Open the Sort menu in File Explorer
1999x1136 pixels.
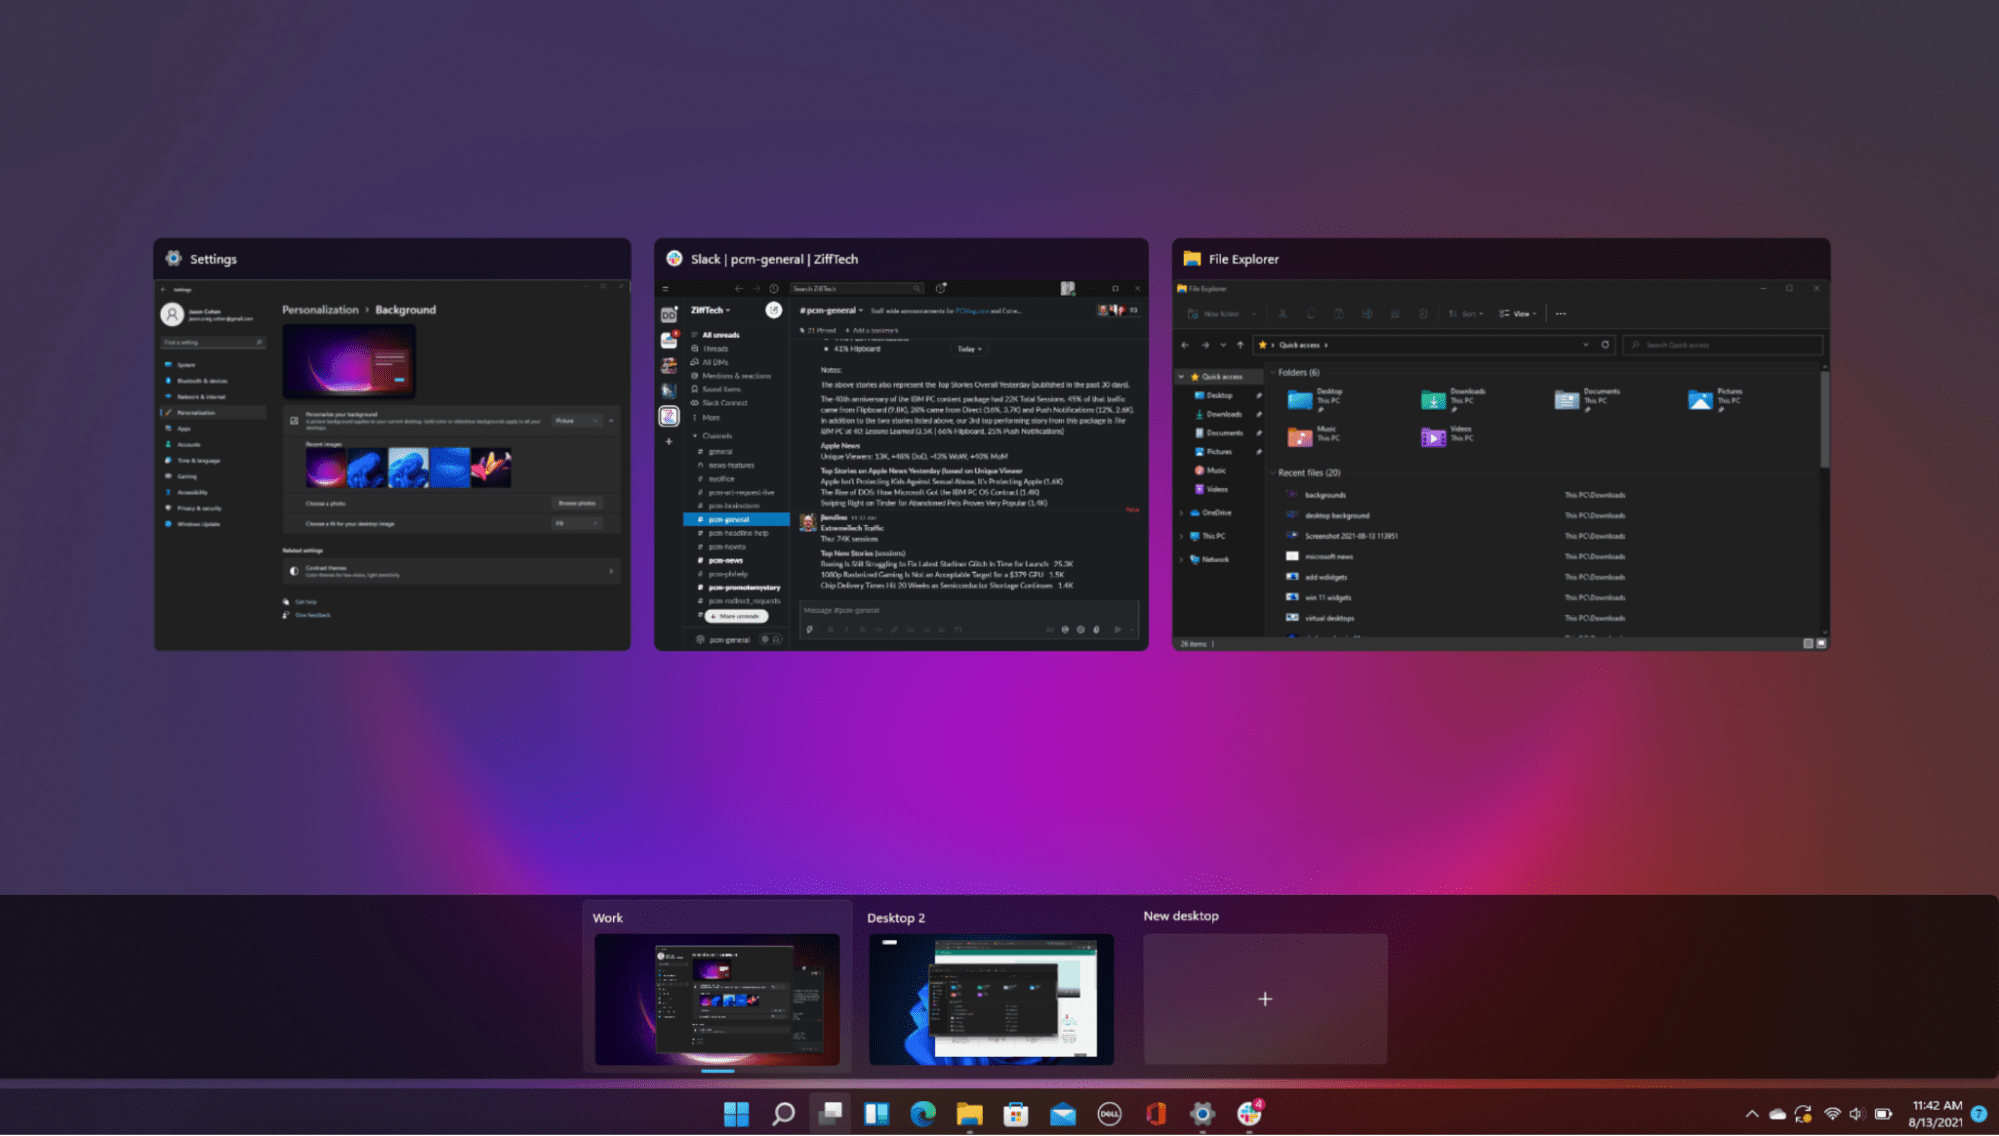[1467, 313]
